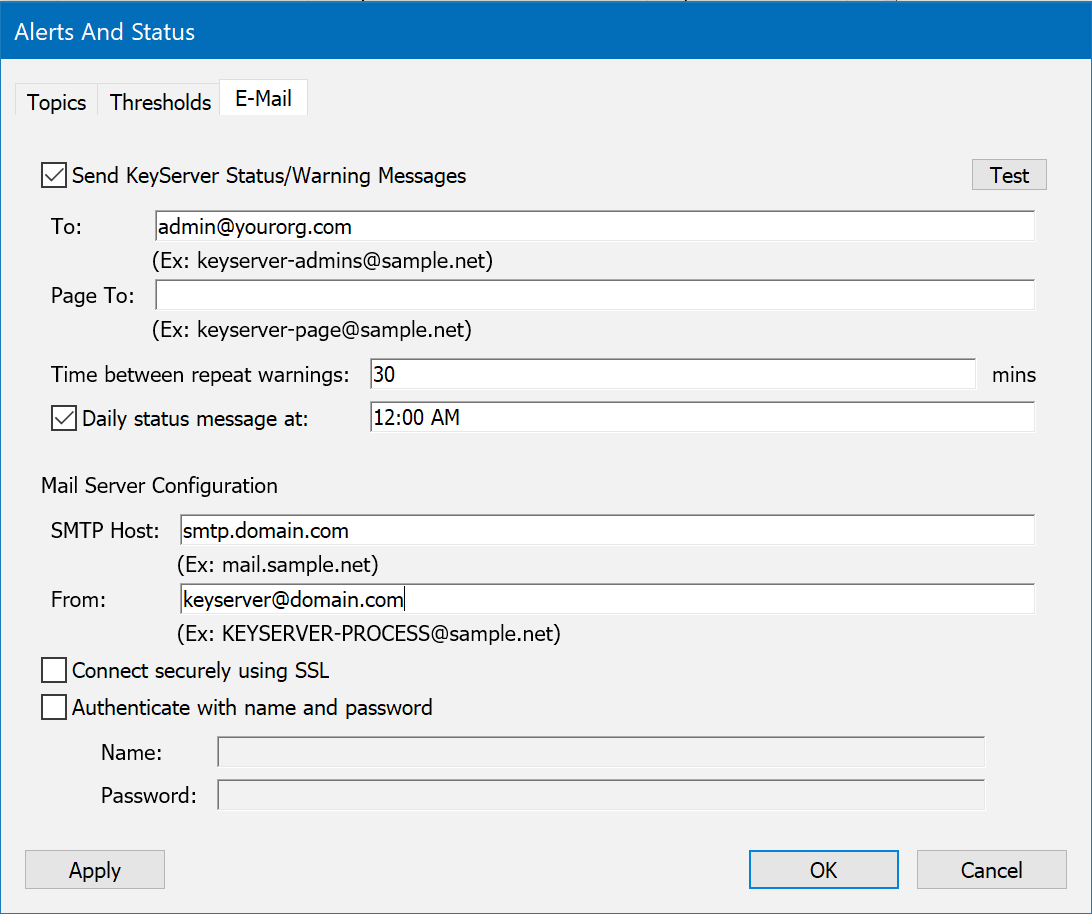Image resolution: width=1092 pixels, height=914 pixels.
Task: Click the Alerts And Status title bar
Action: [545, 32]
